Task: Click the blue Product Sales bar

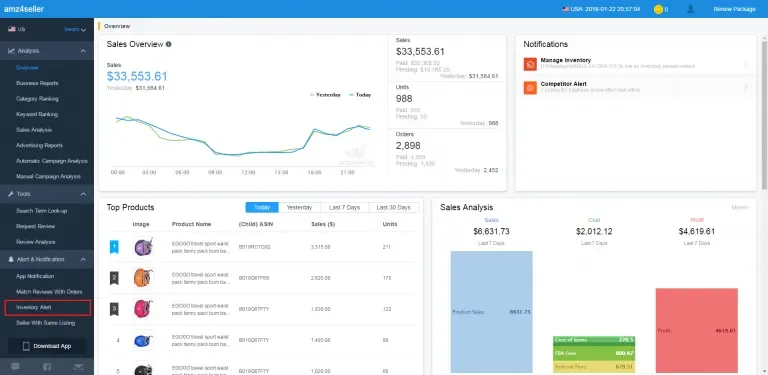Action: pos(491,312)
